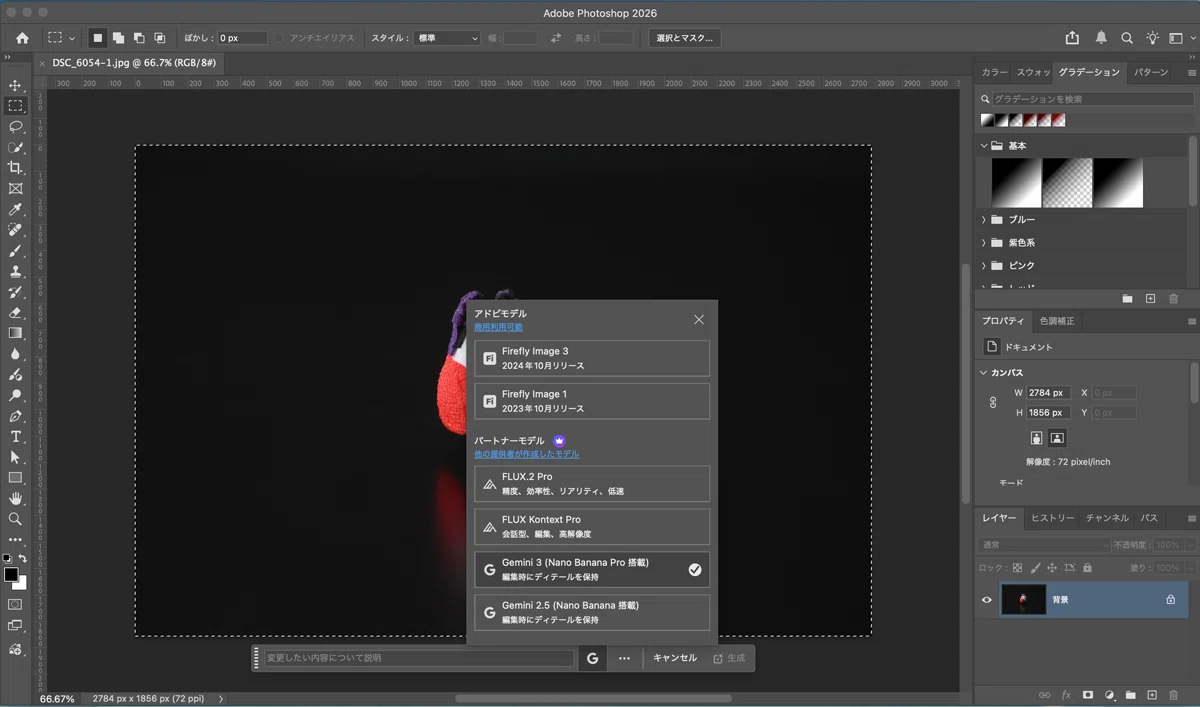Select the Lasso tool
The width and height of the screenshot is (1200, 707).
point(15,127)
